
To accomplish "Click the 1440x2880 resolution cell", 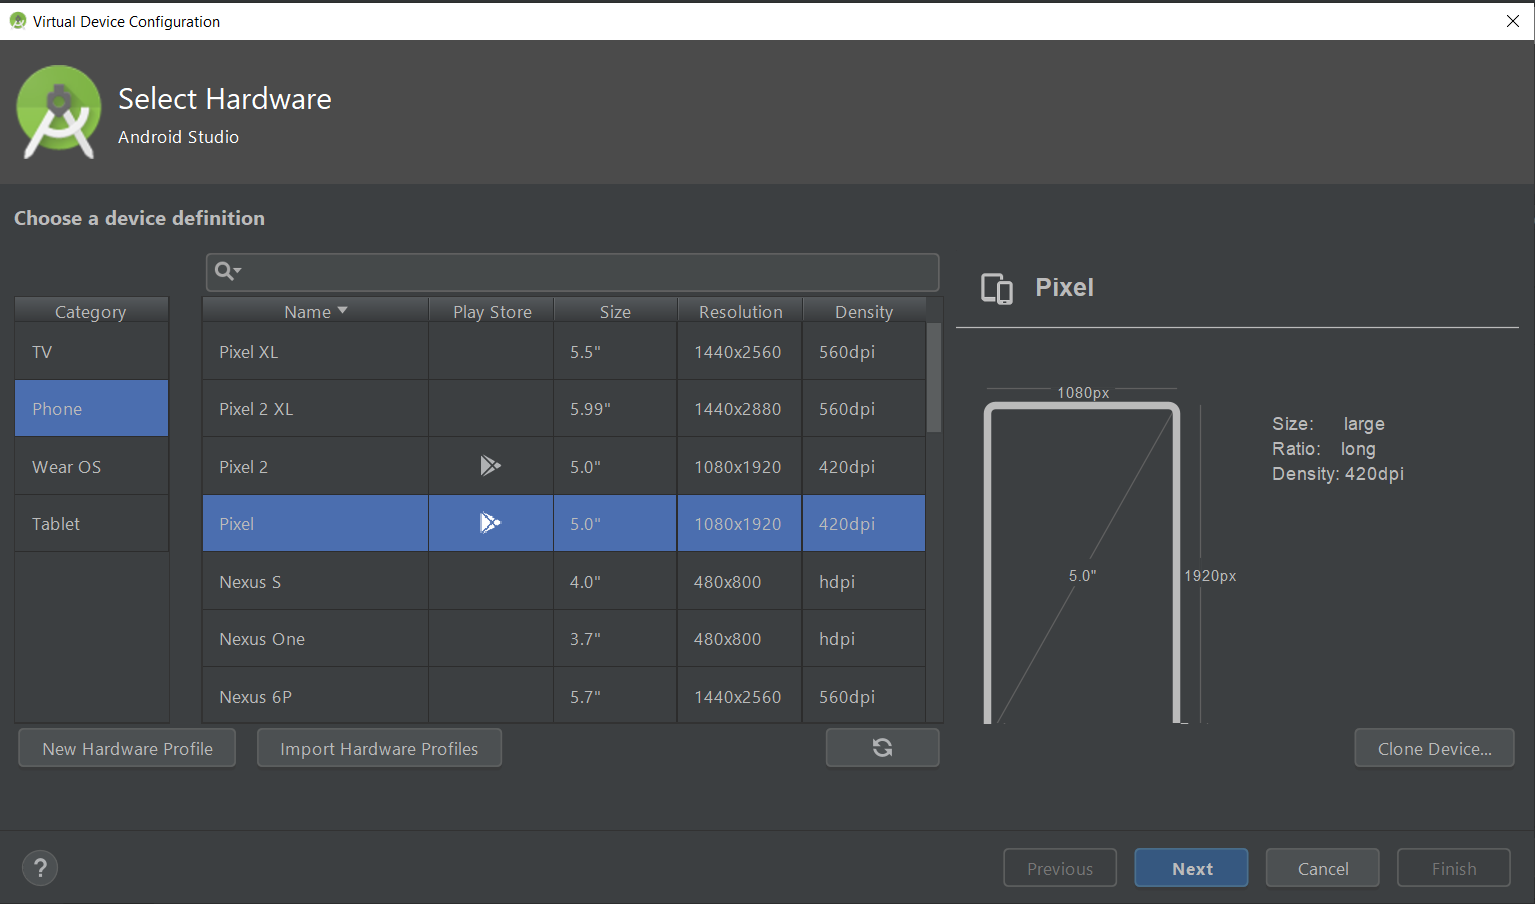I will [740, 409].
